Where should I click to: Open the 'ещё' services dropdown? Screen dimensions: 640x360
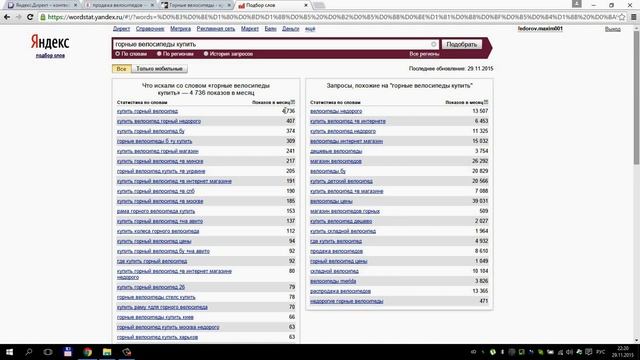[x=310, y=29]
